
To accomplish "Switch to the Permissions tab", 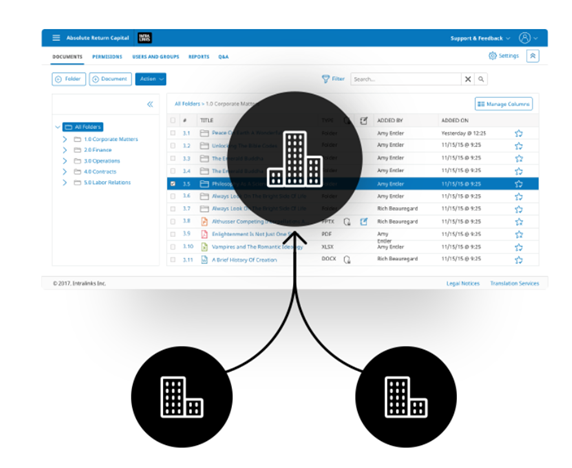I will pyautogui.click(x=107, y=57).
